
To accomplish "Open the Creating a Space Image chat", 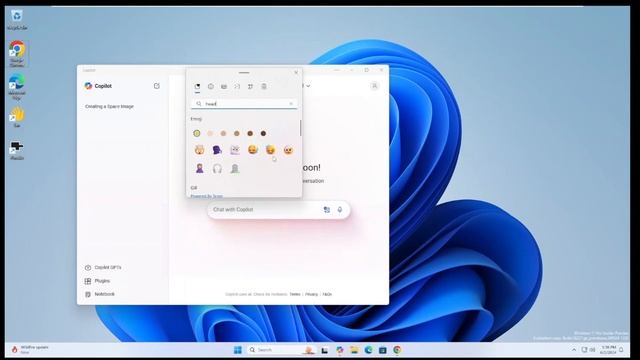I will [109, 107].
